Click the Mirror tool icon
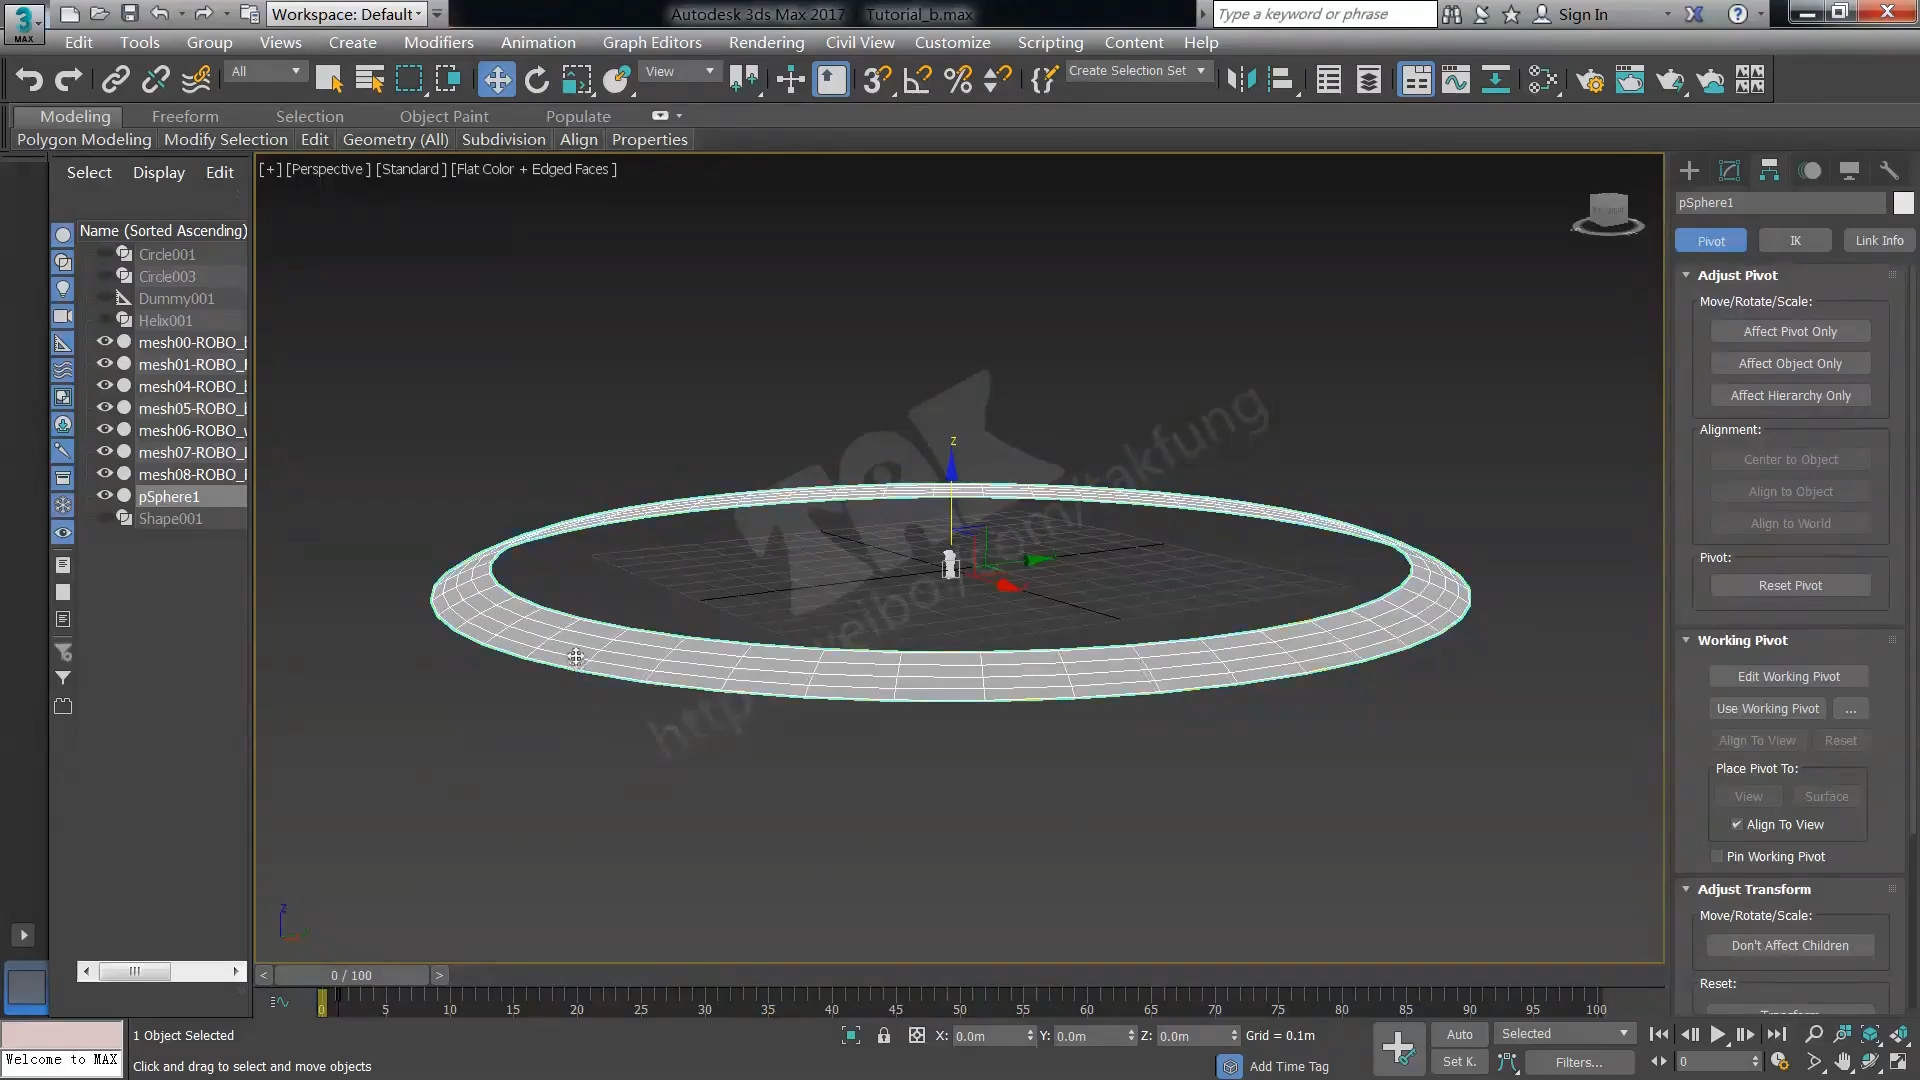The height and width of the screenshot is (1080, 1920). tap(1241, 80)
